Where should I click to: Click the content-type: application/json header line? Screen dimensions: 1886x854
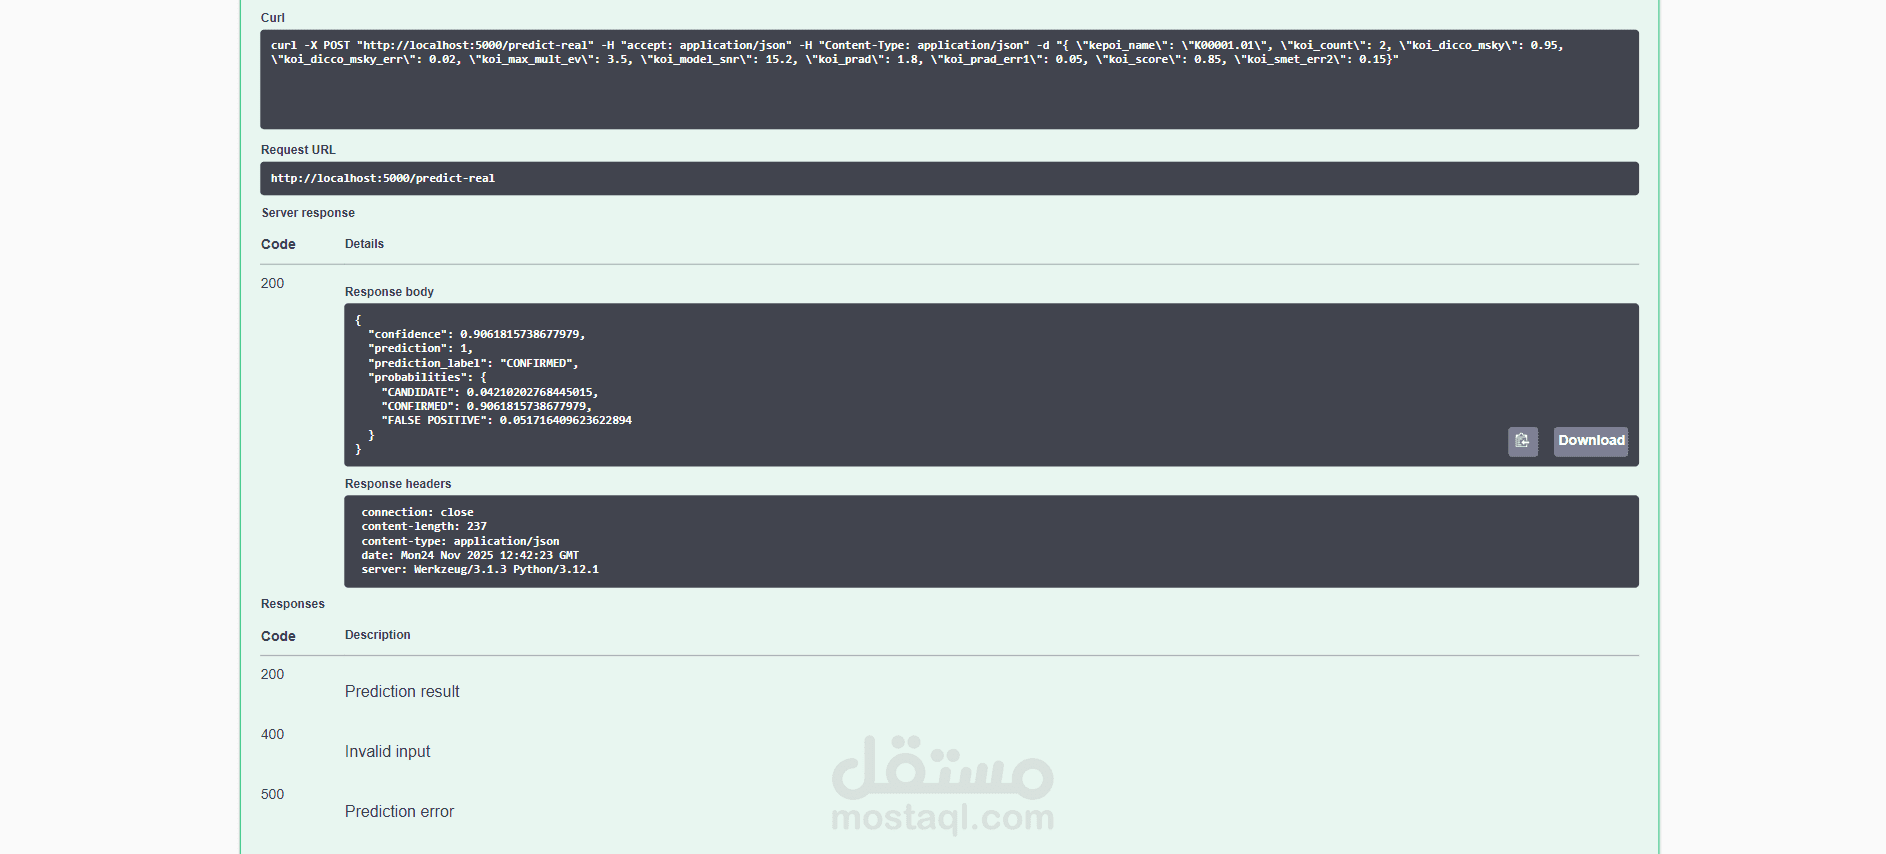coord(460,541)
